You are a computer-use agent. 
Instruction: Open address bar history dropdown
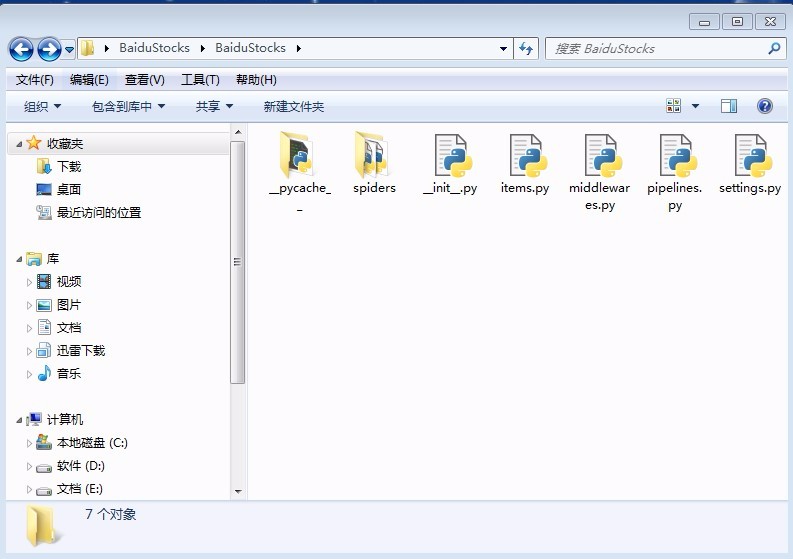[x=503, y=49]
